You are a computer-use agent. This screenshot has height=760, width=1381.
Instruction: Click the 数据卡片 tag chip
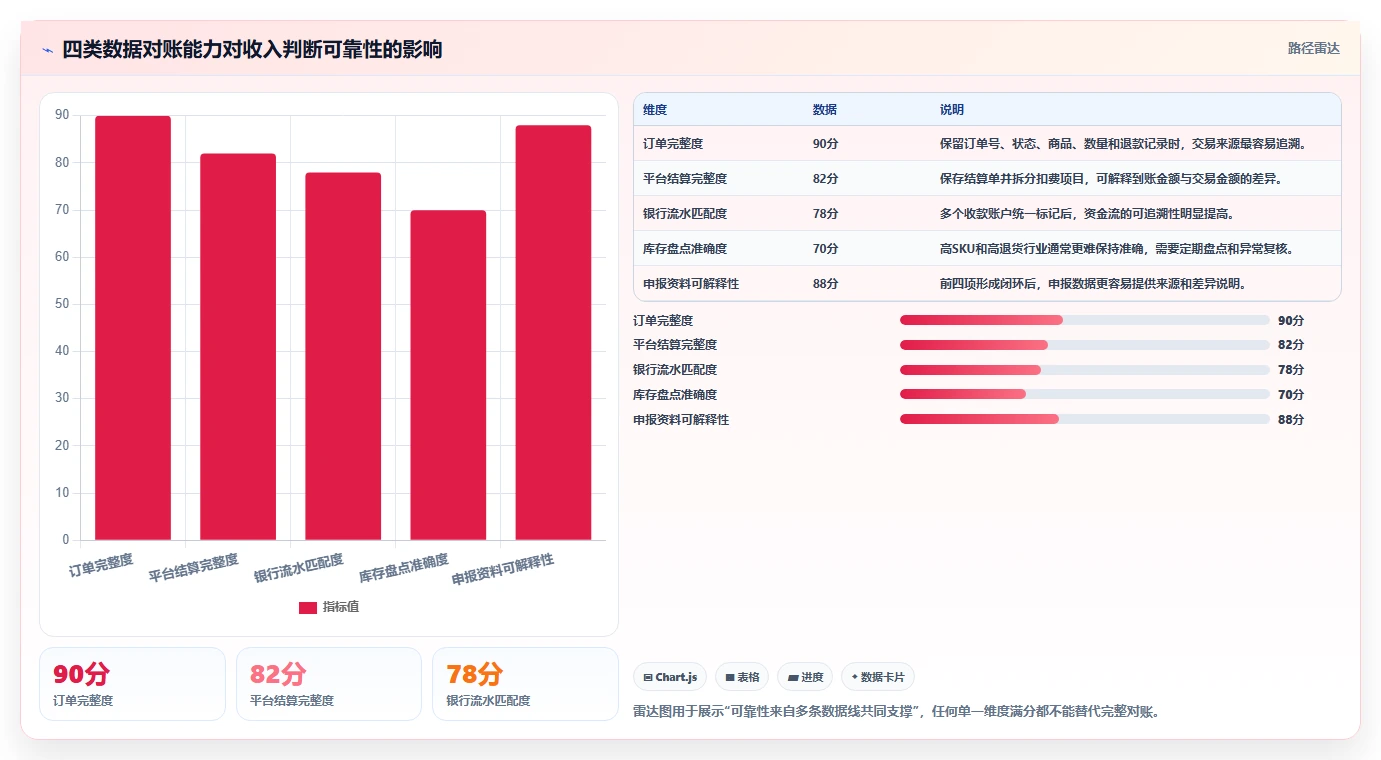pyautogui.click(x=878, y=677)
